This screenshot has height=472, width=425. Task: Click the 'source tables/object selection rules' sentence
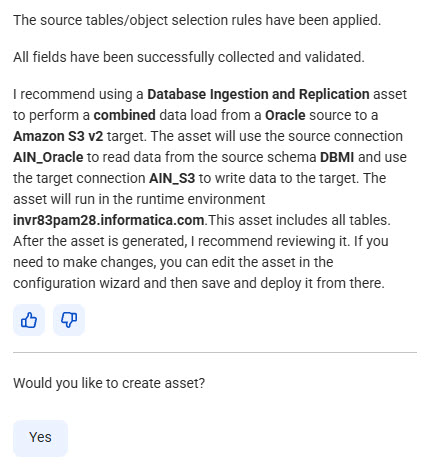point(197,20)
